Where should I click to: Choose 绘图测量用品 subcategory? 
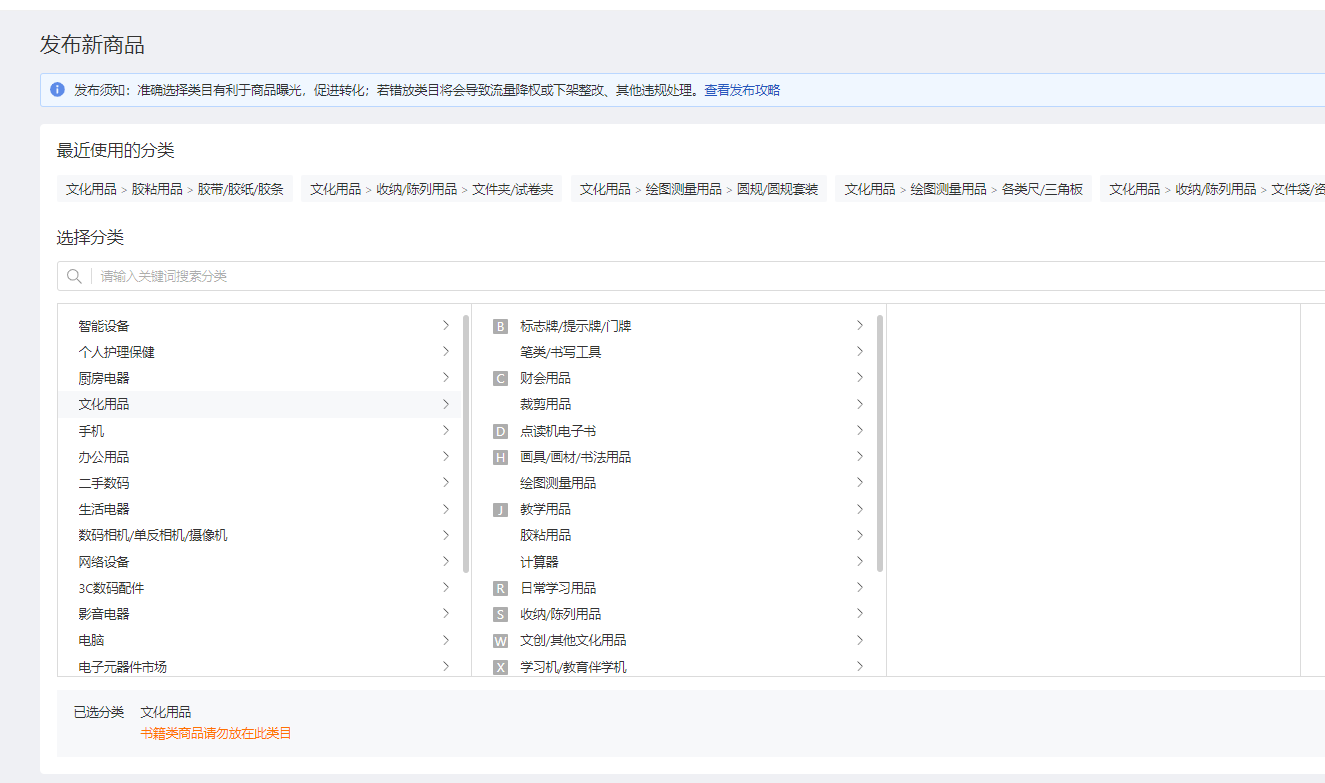coord(557,483)
